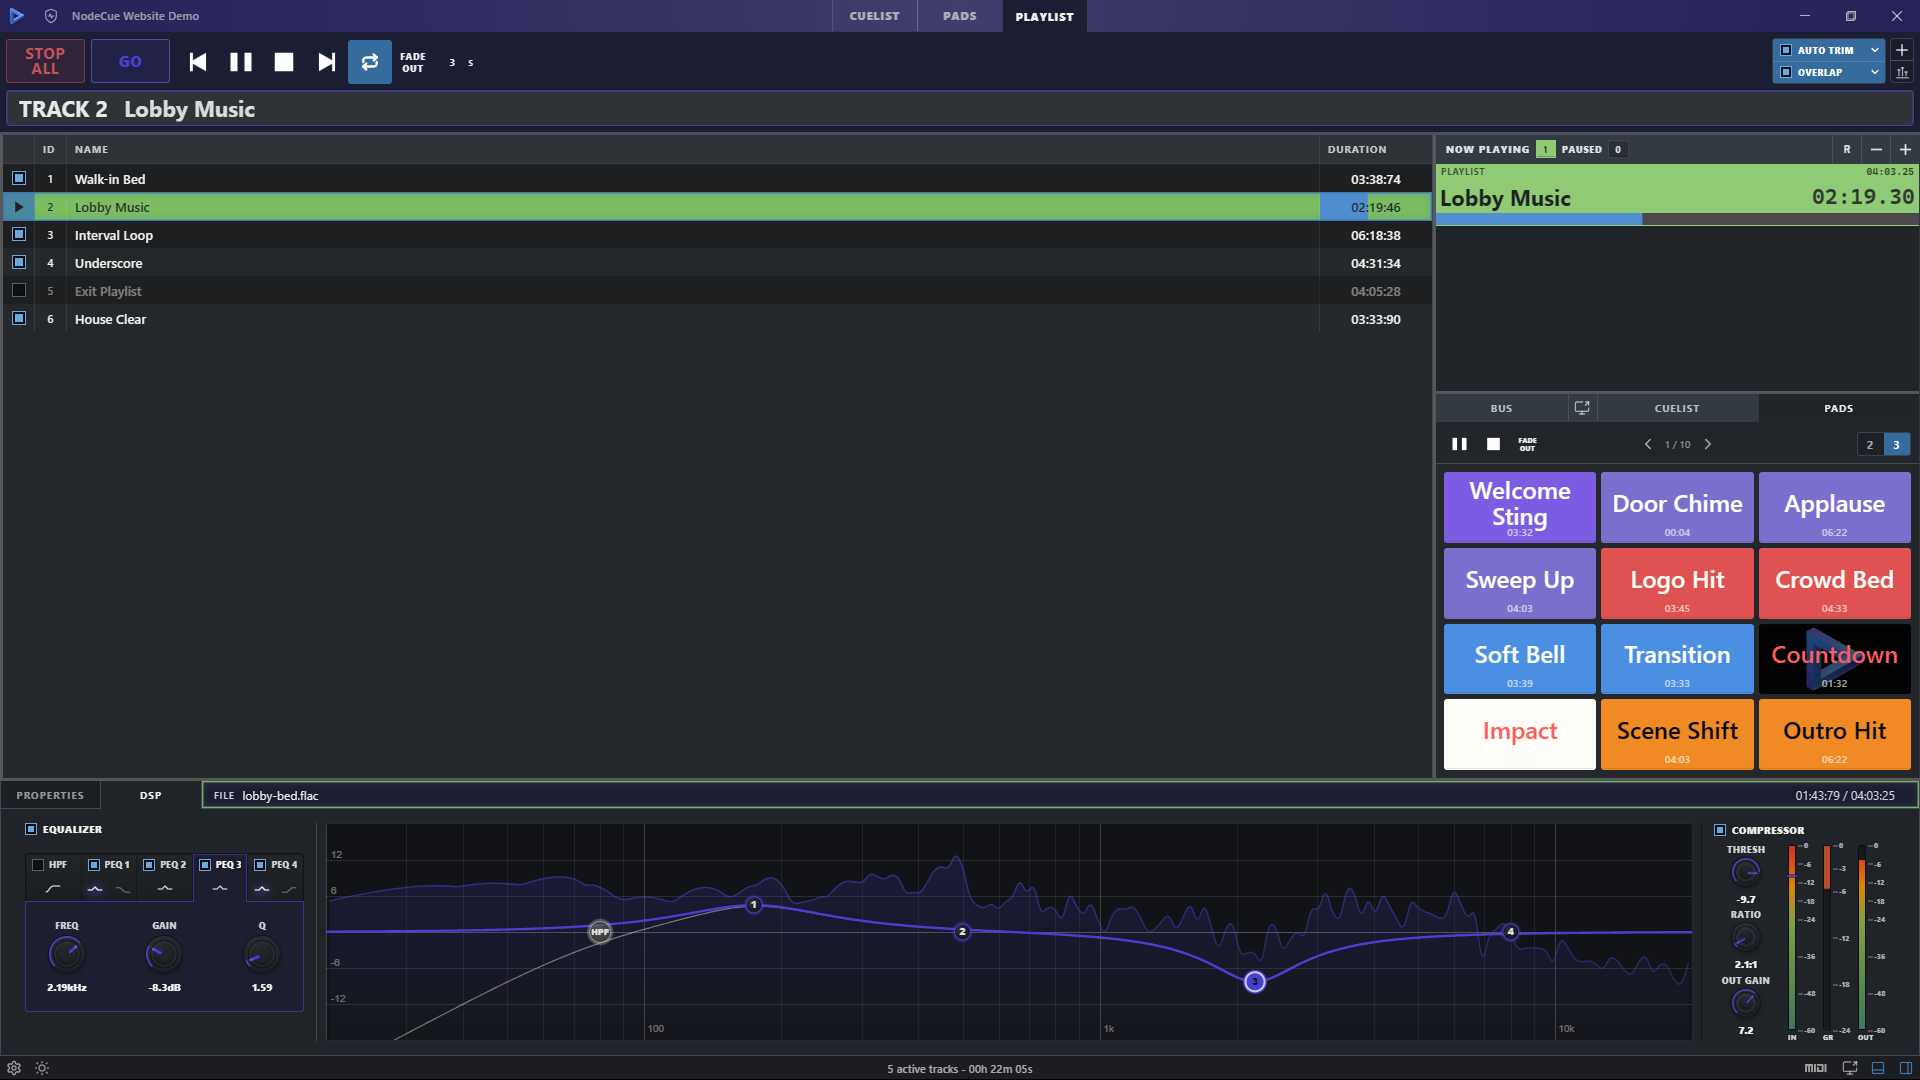The image size is (1920, 1080).
Task: Click EQ node 3 on the graph
Action: coord(1254,982)
